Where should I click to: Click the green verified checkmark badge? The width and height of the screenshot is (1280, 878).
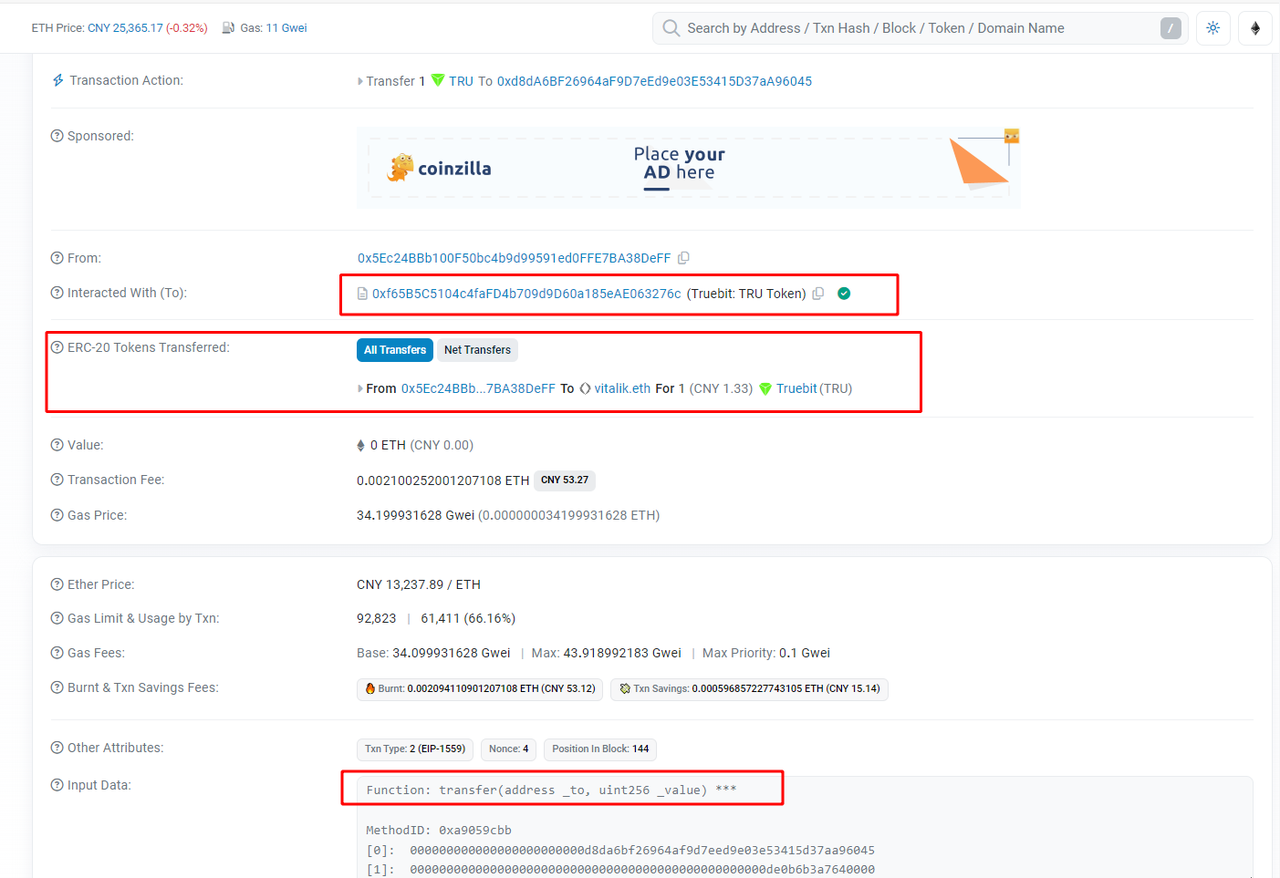[844, 294]
